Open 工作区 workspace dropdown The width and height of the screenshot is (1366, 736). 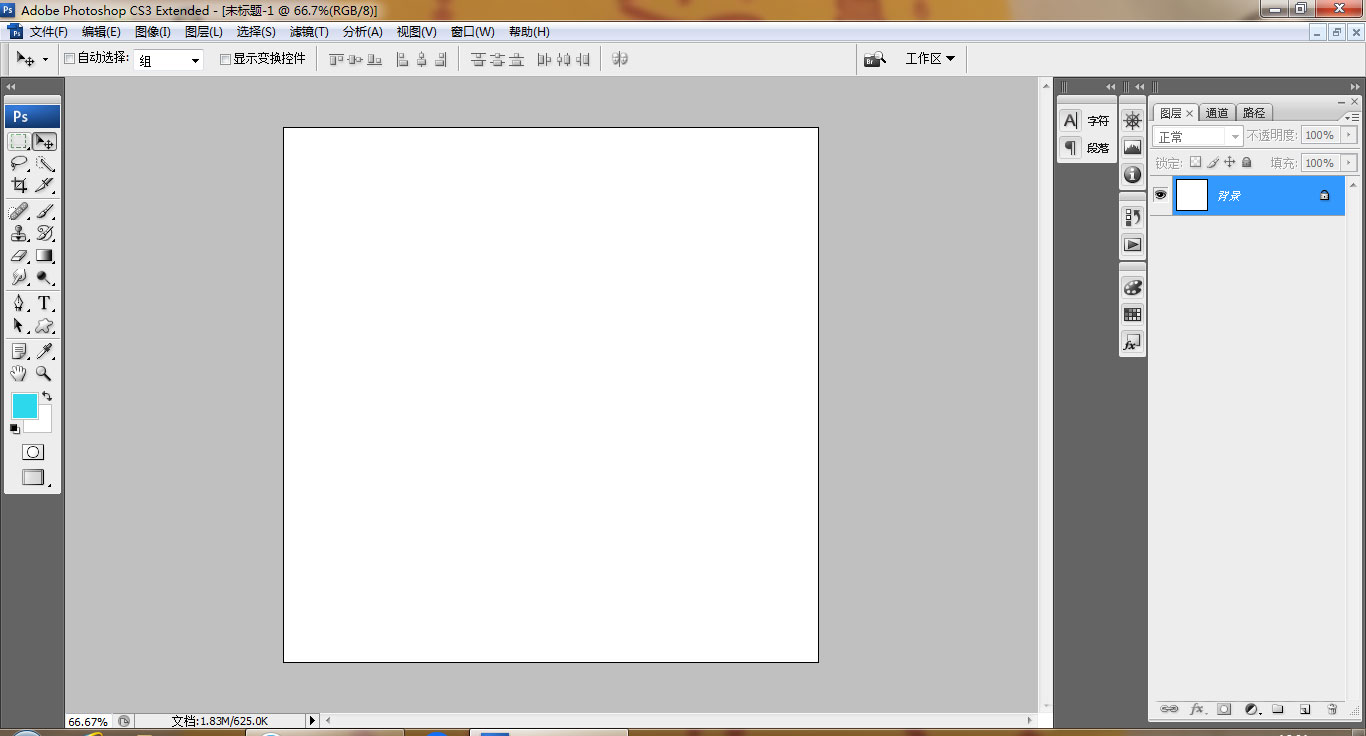[x=930, y=59]
